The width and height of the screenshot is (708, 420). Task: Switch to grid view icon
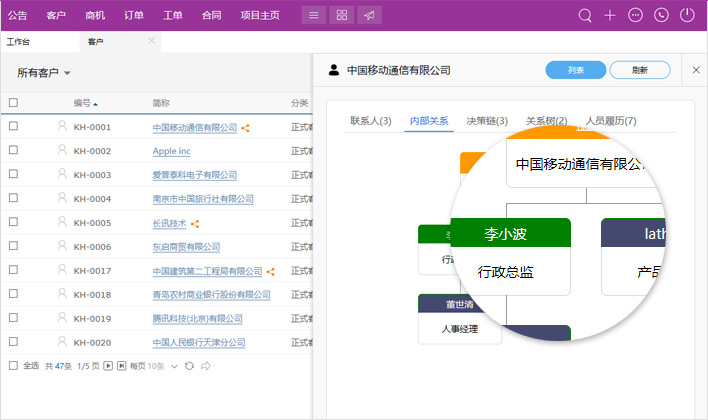[x=342, y=15]
